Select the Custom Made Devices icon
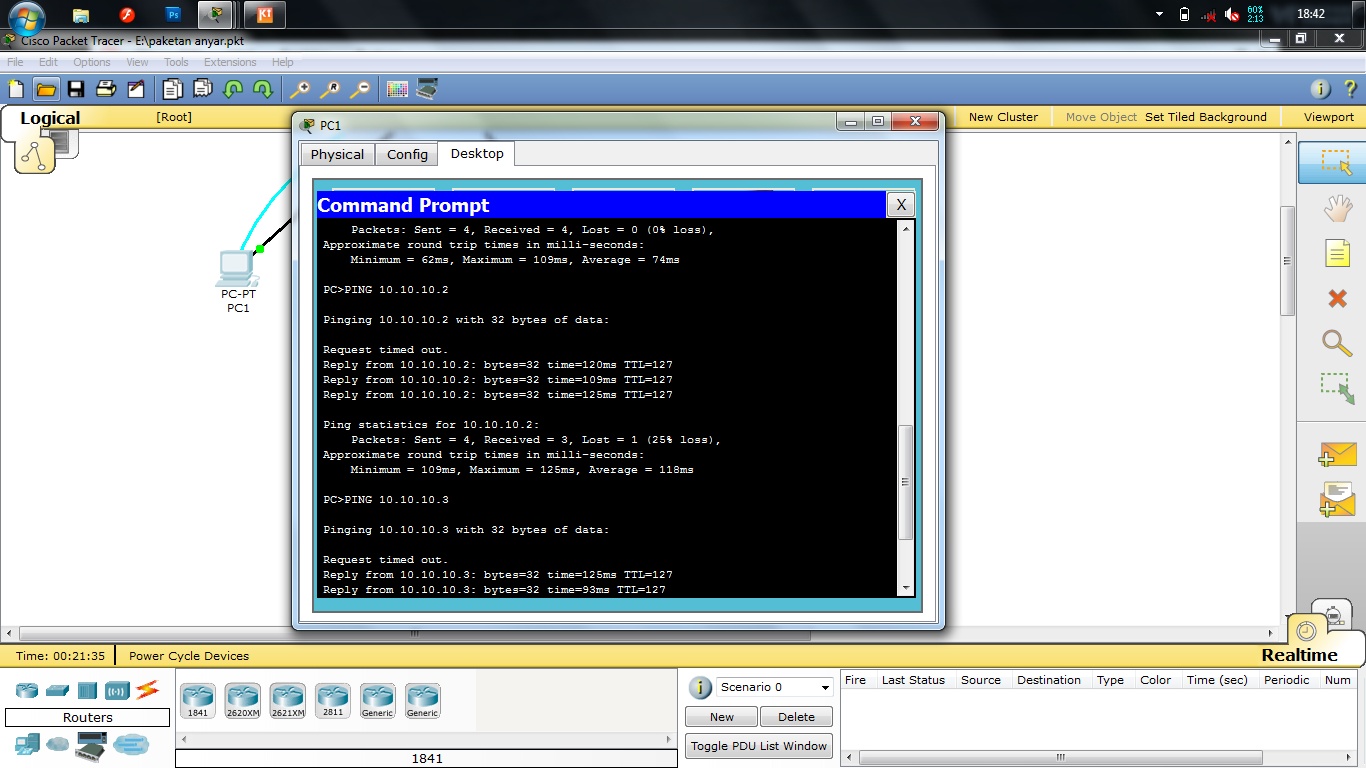Image resolution: width=1366 pixels, height=768 pixels. 91,744
